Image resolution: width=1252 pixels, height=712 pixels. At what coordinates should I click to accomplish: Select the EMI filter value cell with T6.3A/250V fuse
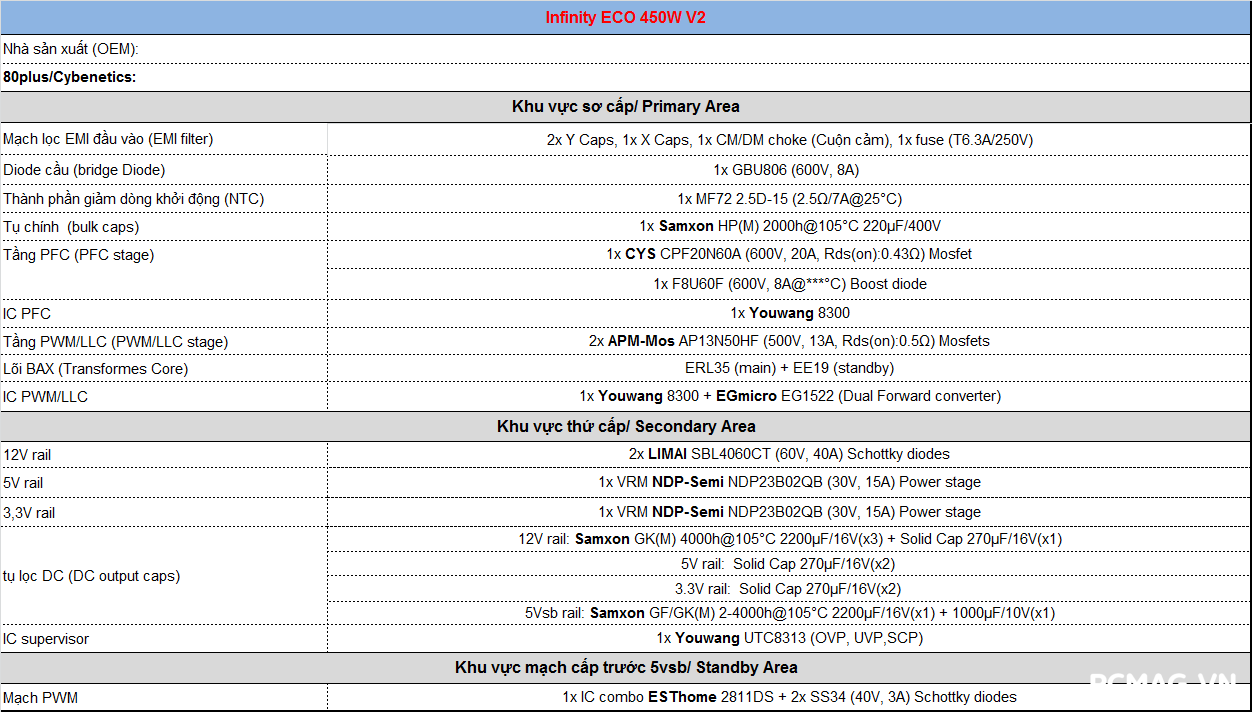point(789,140)
